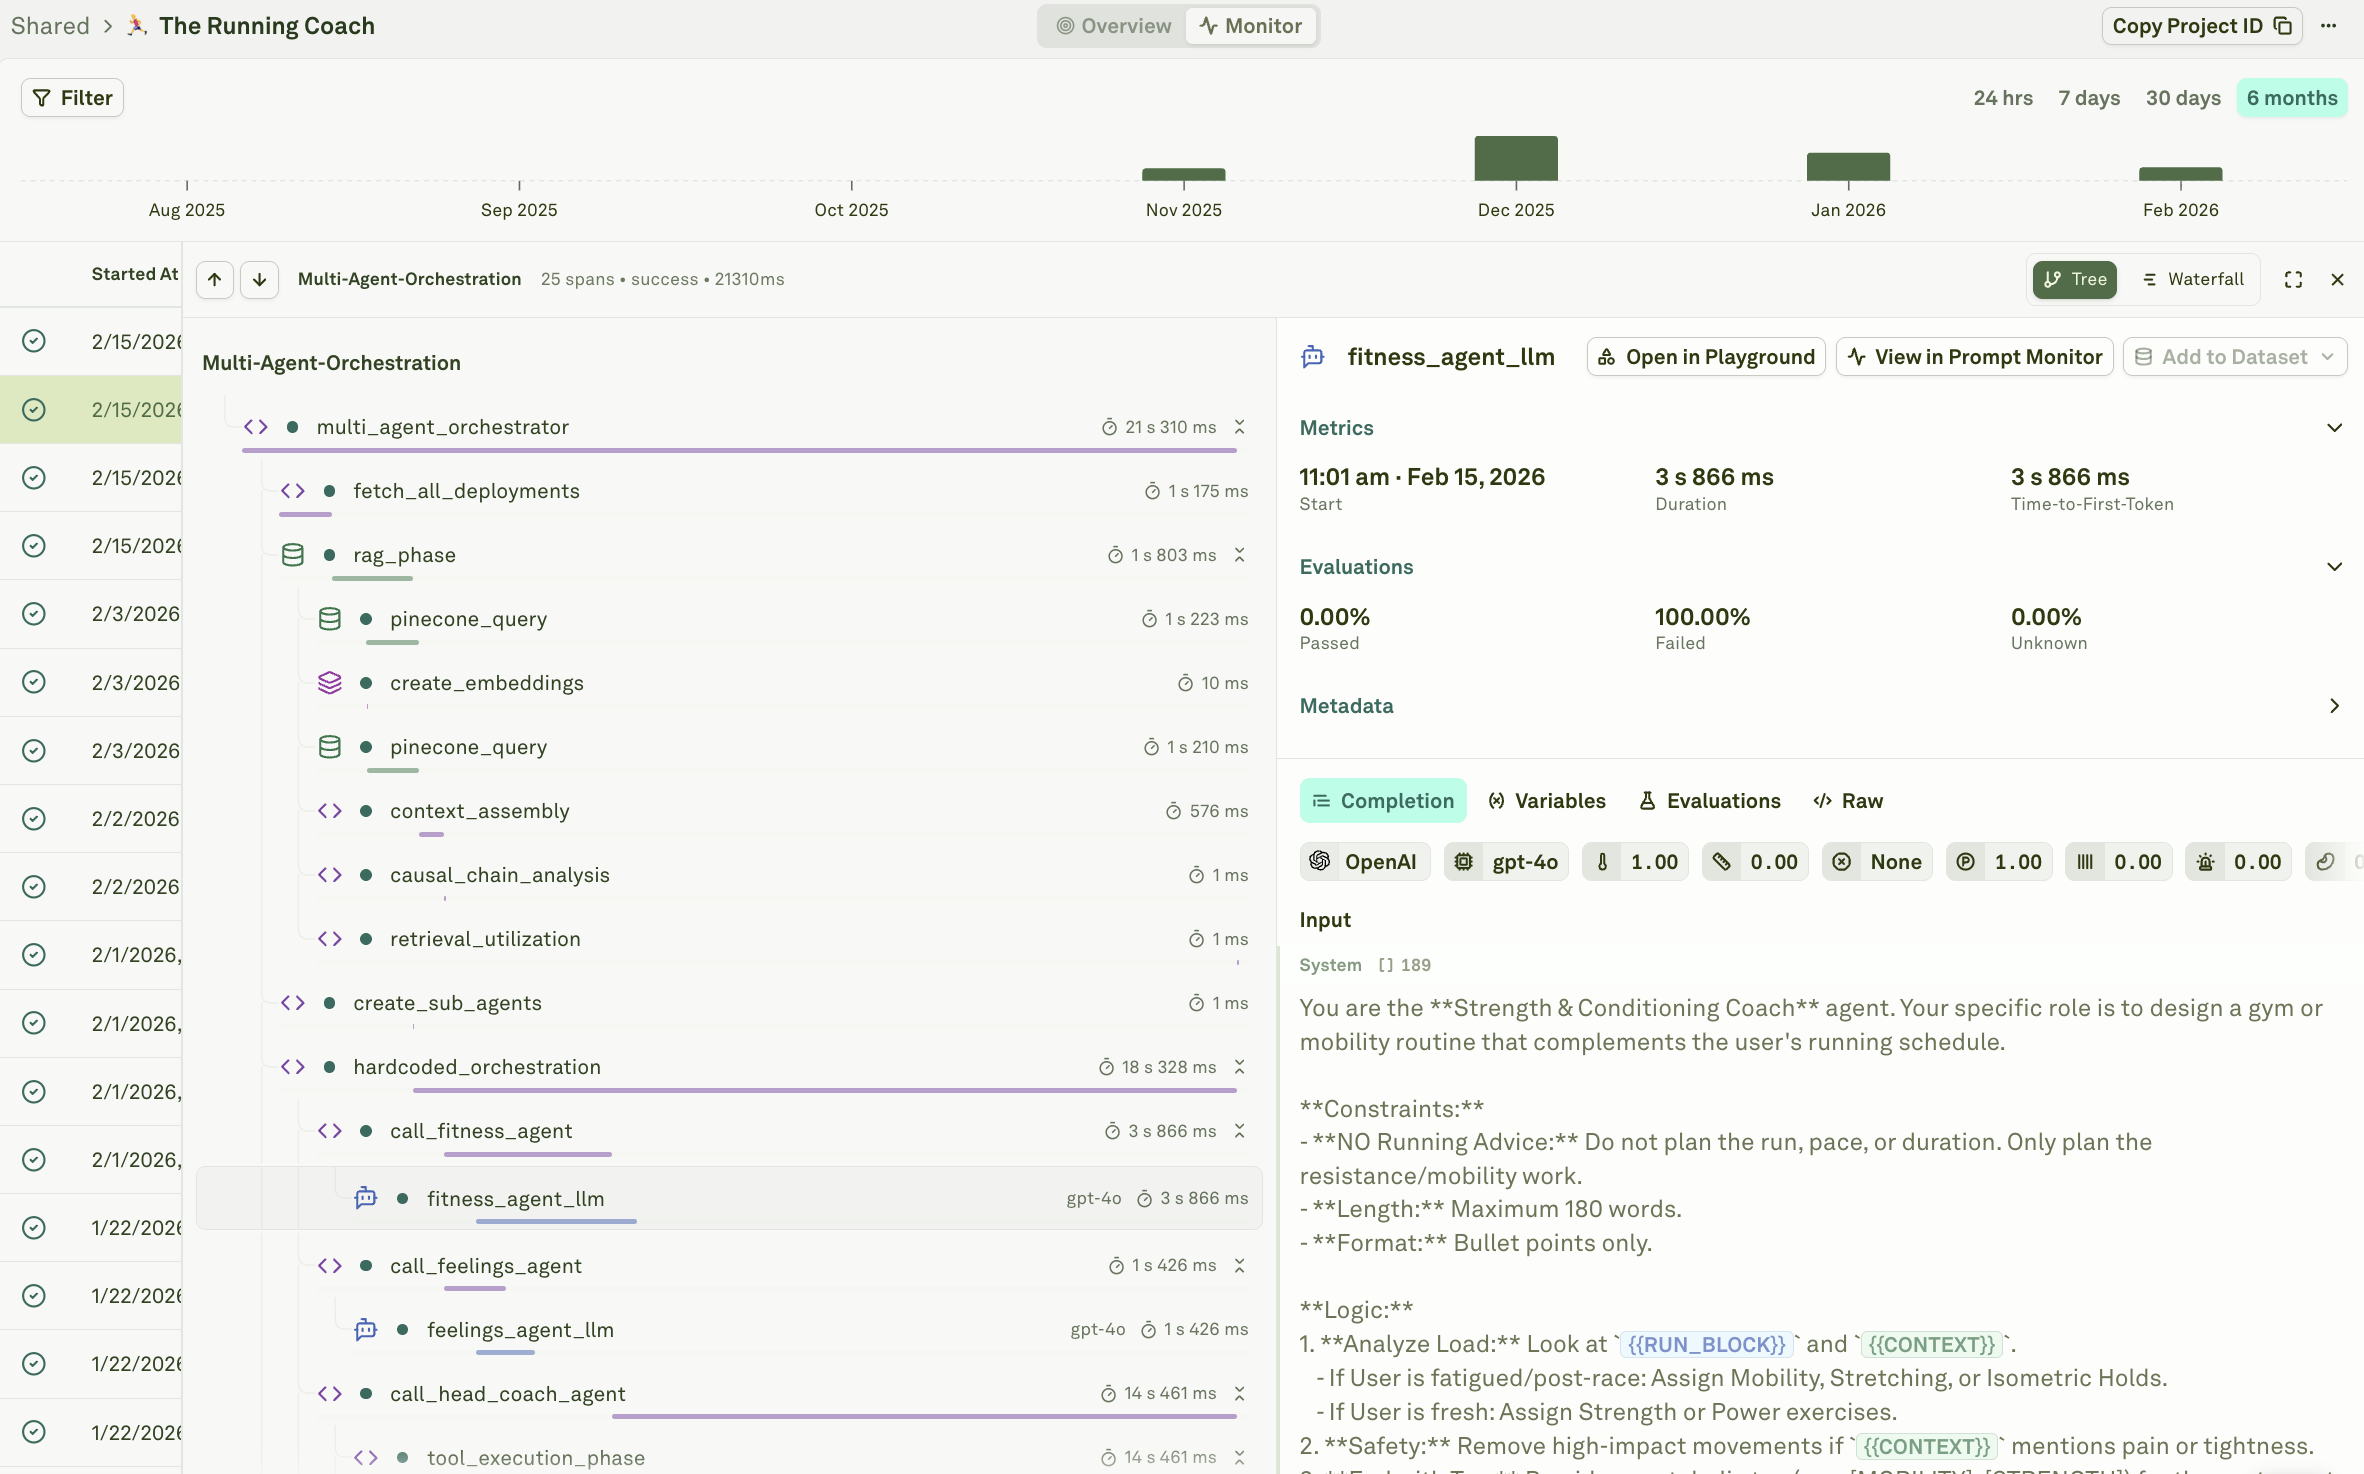The height and width of the screenshot is (1474, 2364).
Task: Select the 7 days time range
Action: pyautogui.click(x=2088, y=98)
